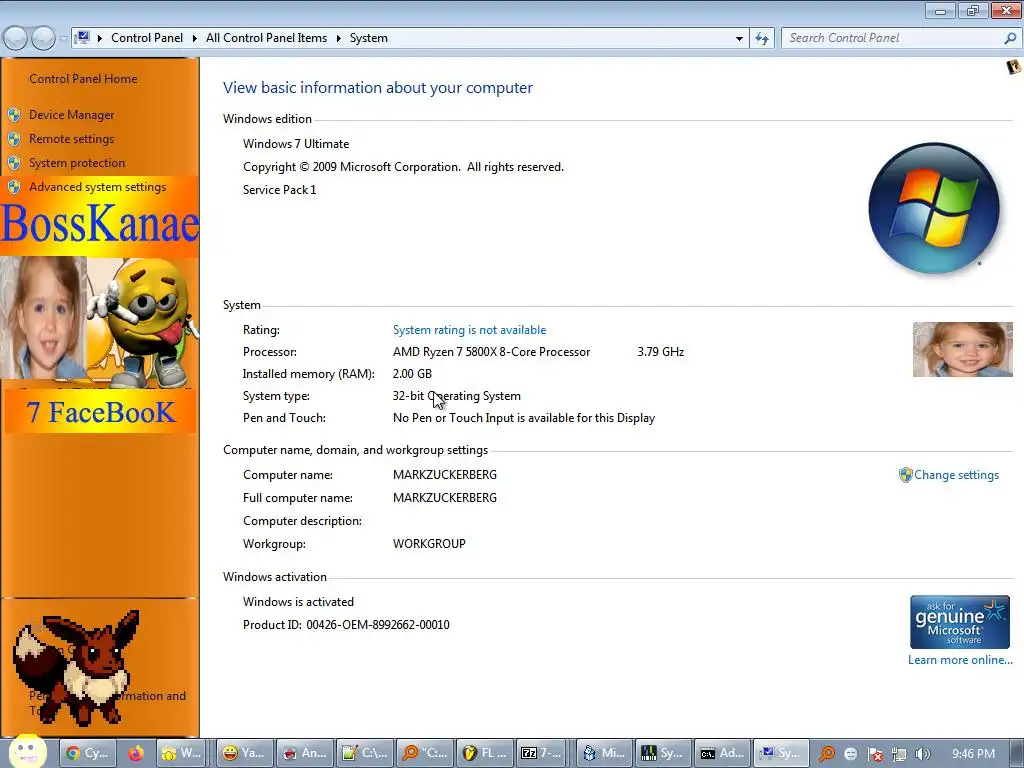Click the Forward navigation arrow button

pyautogui.click(x=43, y=39)
